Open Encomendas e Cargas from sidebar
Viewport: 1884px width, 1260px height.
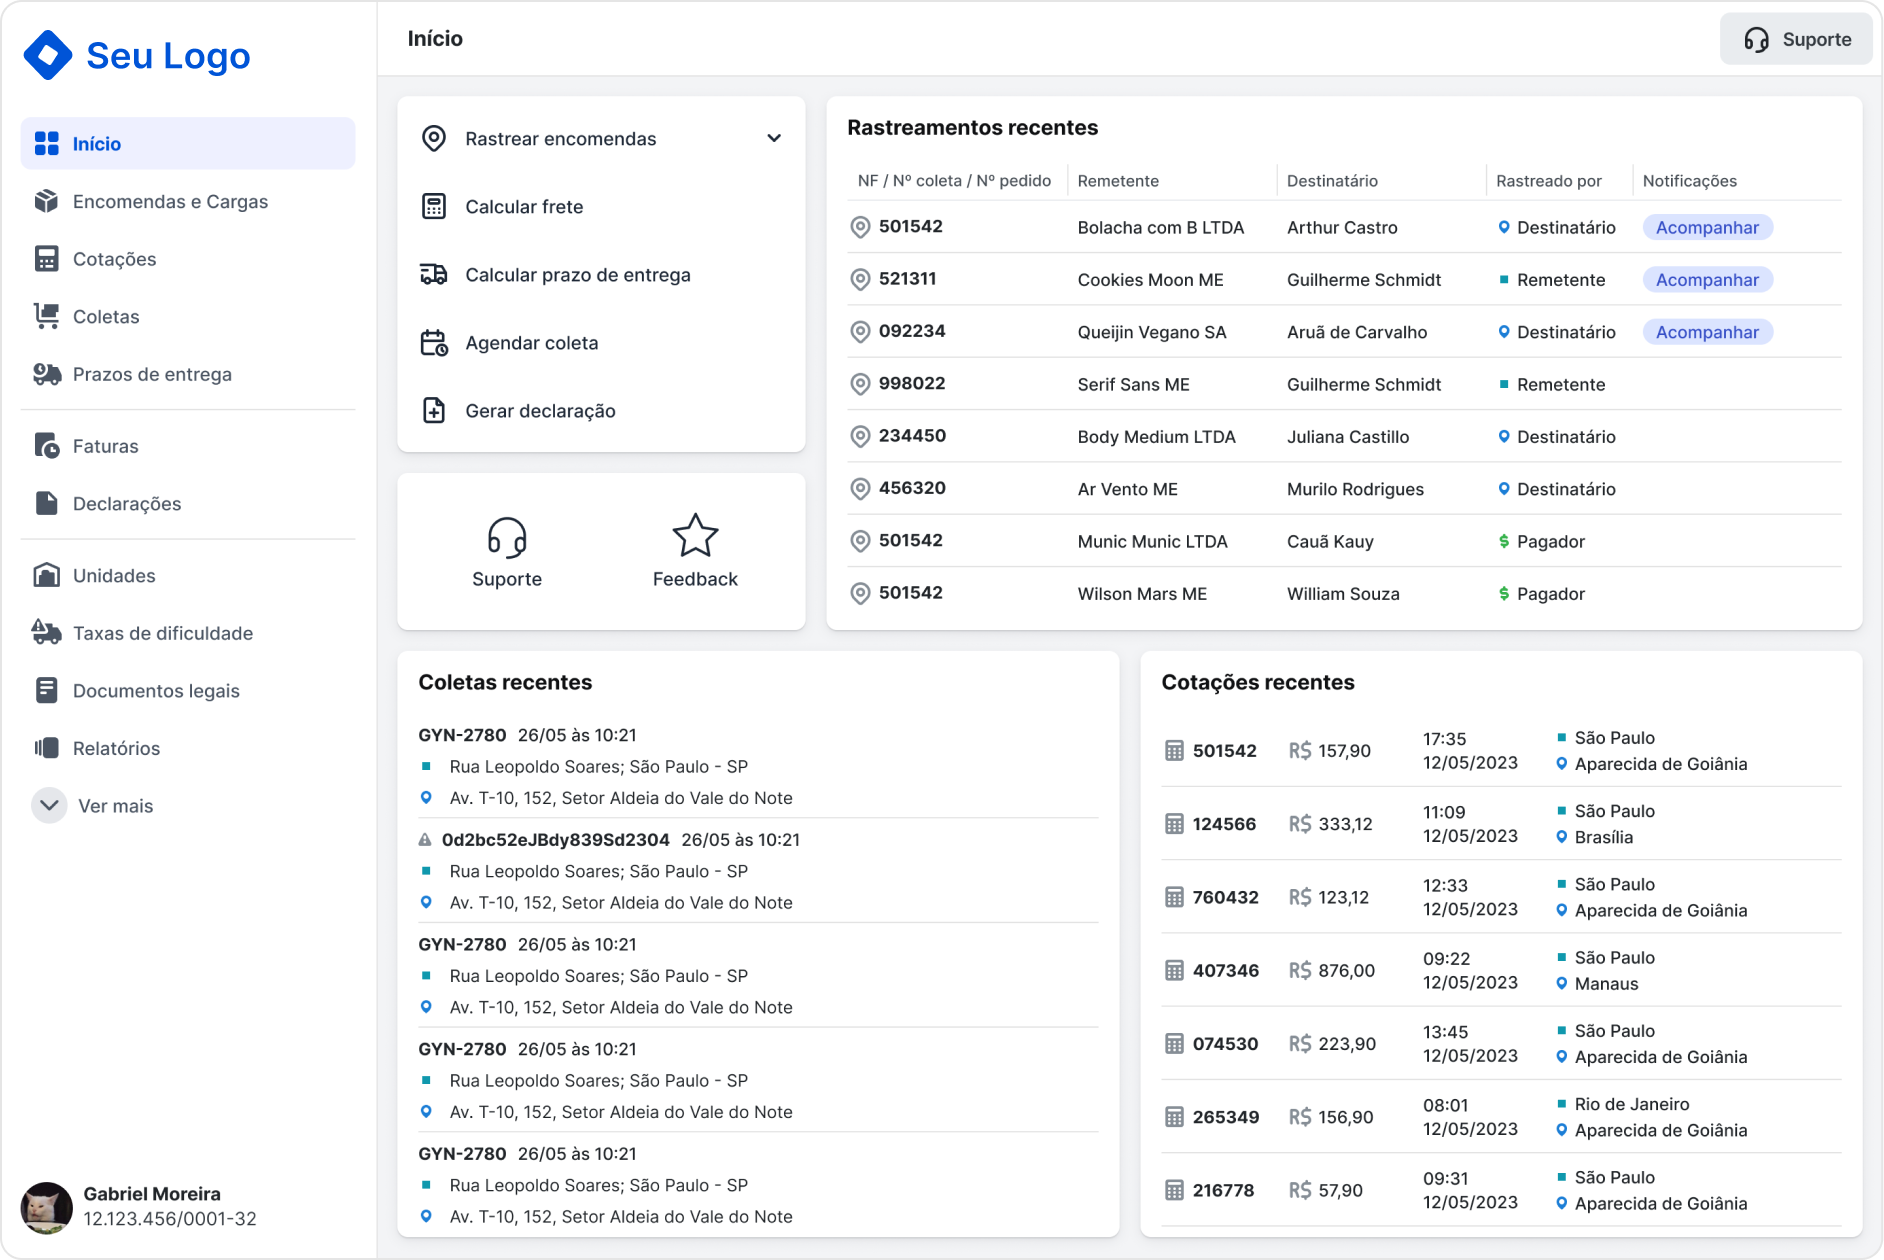tap(170, 202)
